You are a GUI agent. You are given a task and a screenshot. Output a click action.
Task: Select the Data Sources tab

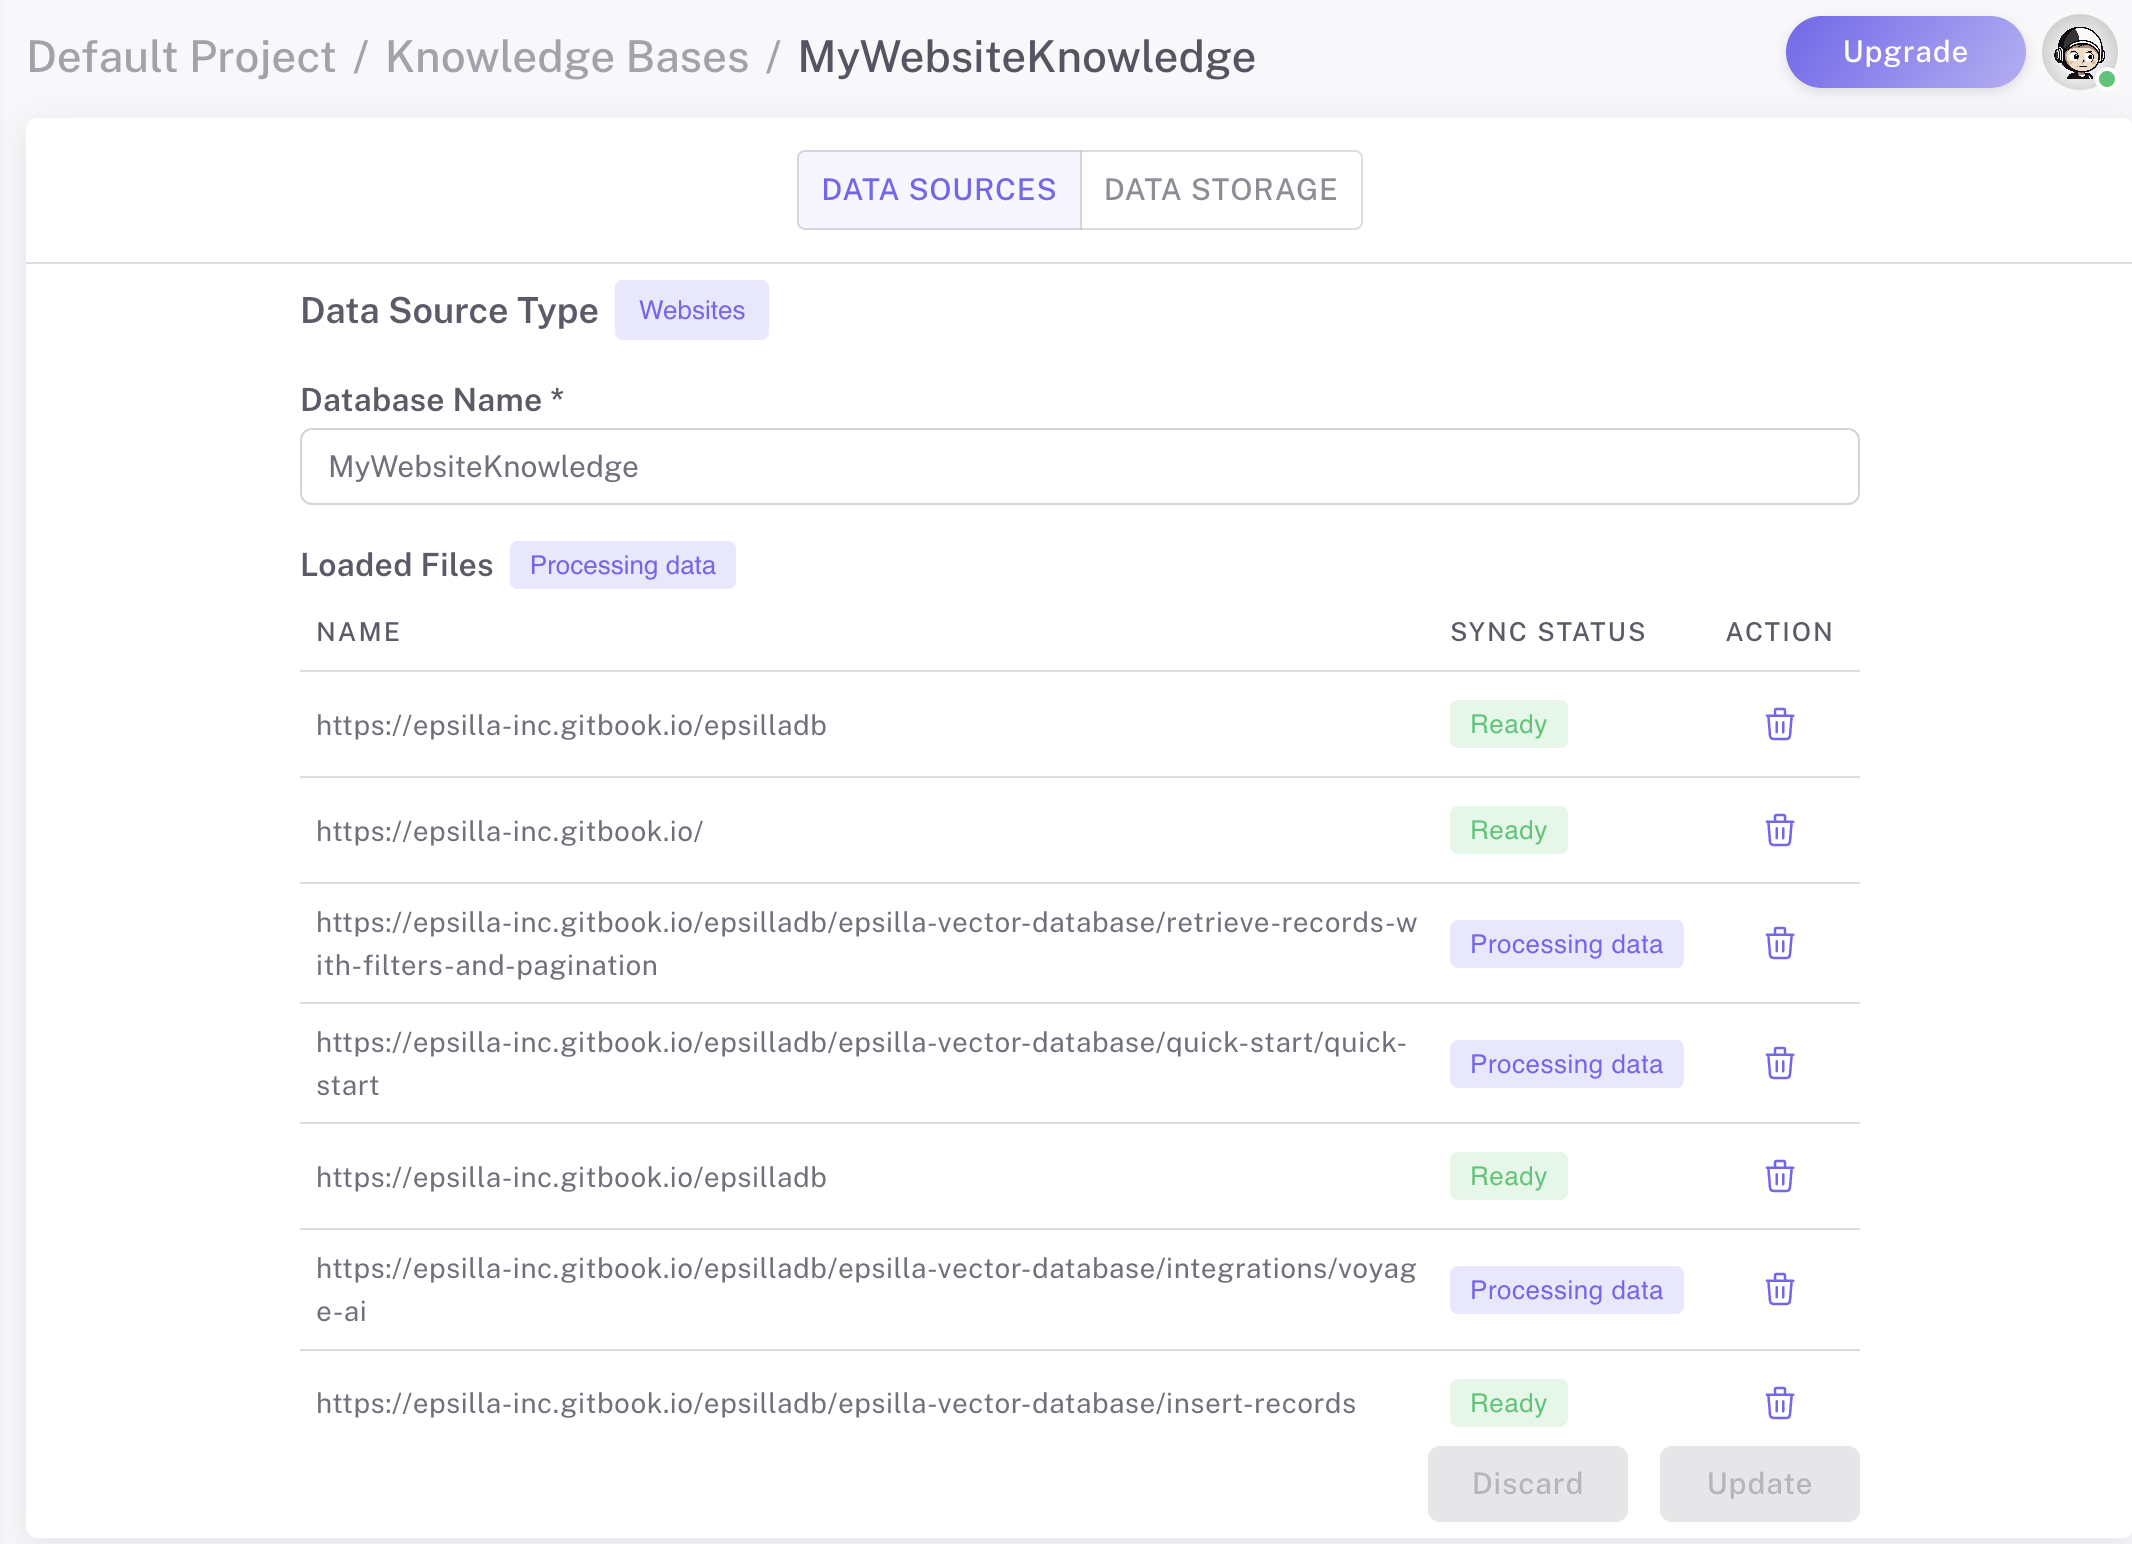pyautogui.click(x=939, y=190)
